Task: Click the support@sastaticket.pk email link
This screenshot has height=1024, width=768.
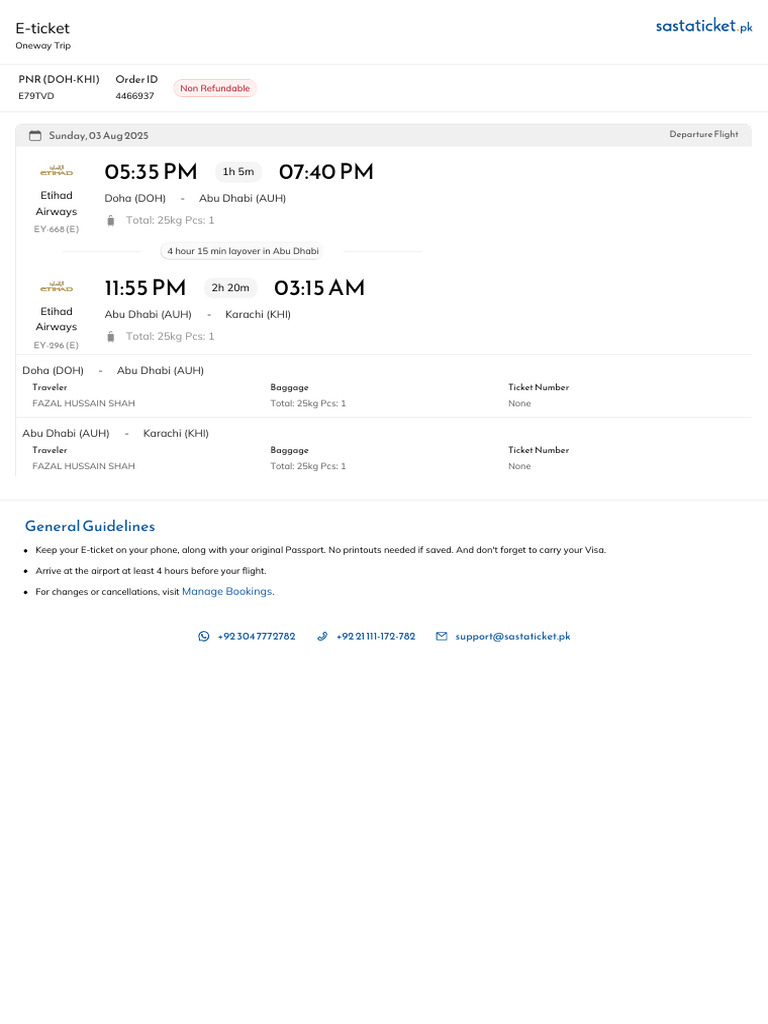Action: pos(512,636)
